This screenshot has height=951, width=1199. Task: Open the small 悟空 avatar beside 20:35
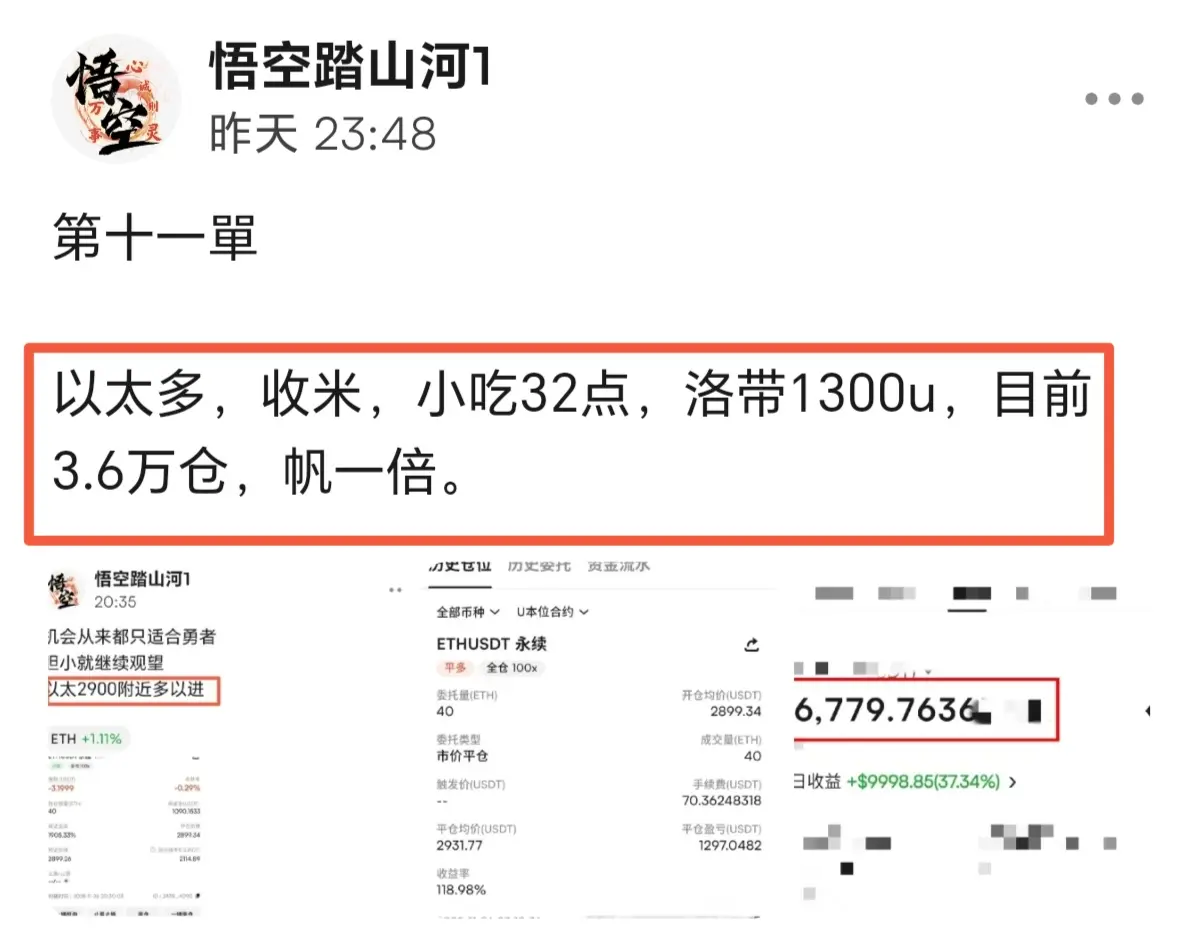click(63, 590)
